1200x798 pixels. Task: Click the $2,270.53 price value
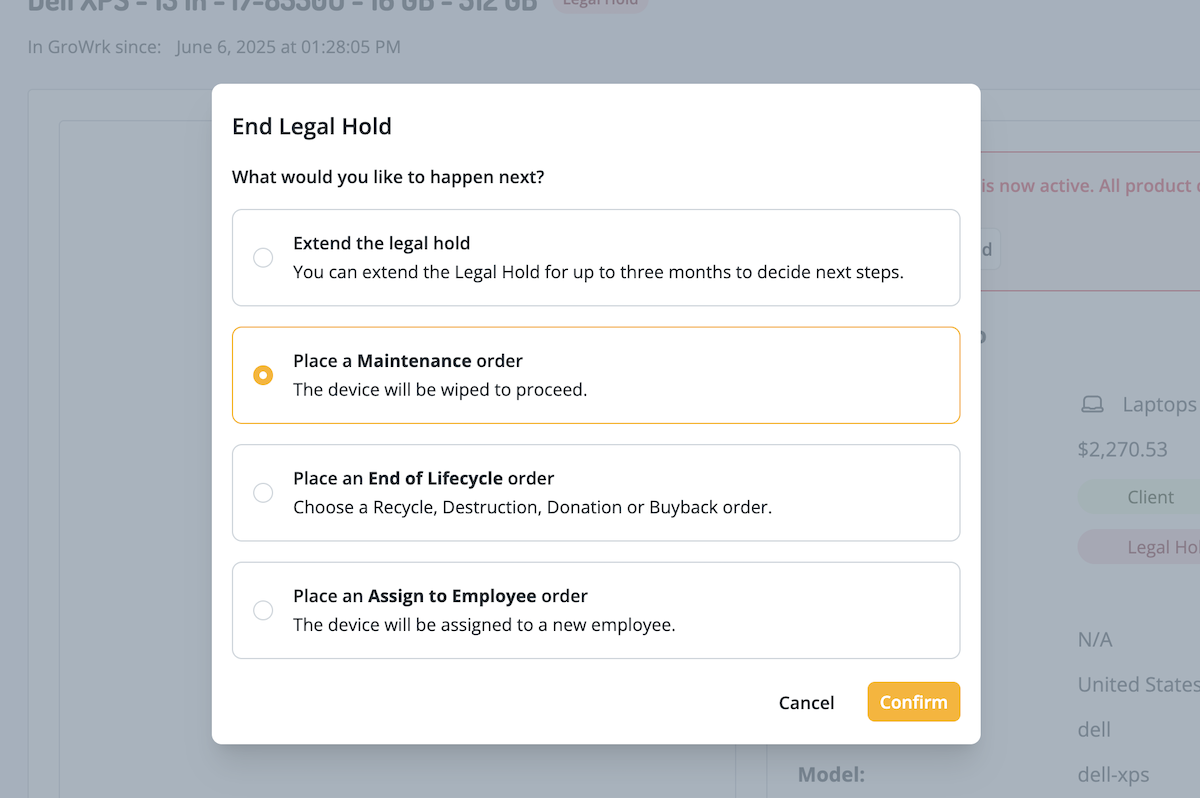pos(1122,449)
